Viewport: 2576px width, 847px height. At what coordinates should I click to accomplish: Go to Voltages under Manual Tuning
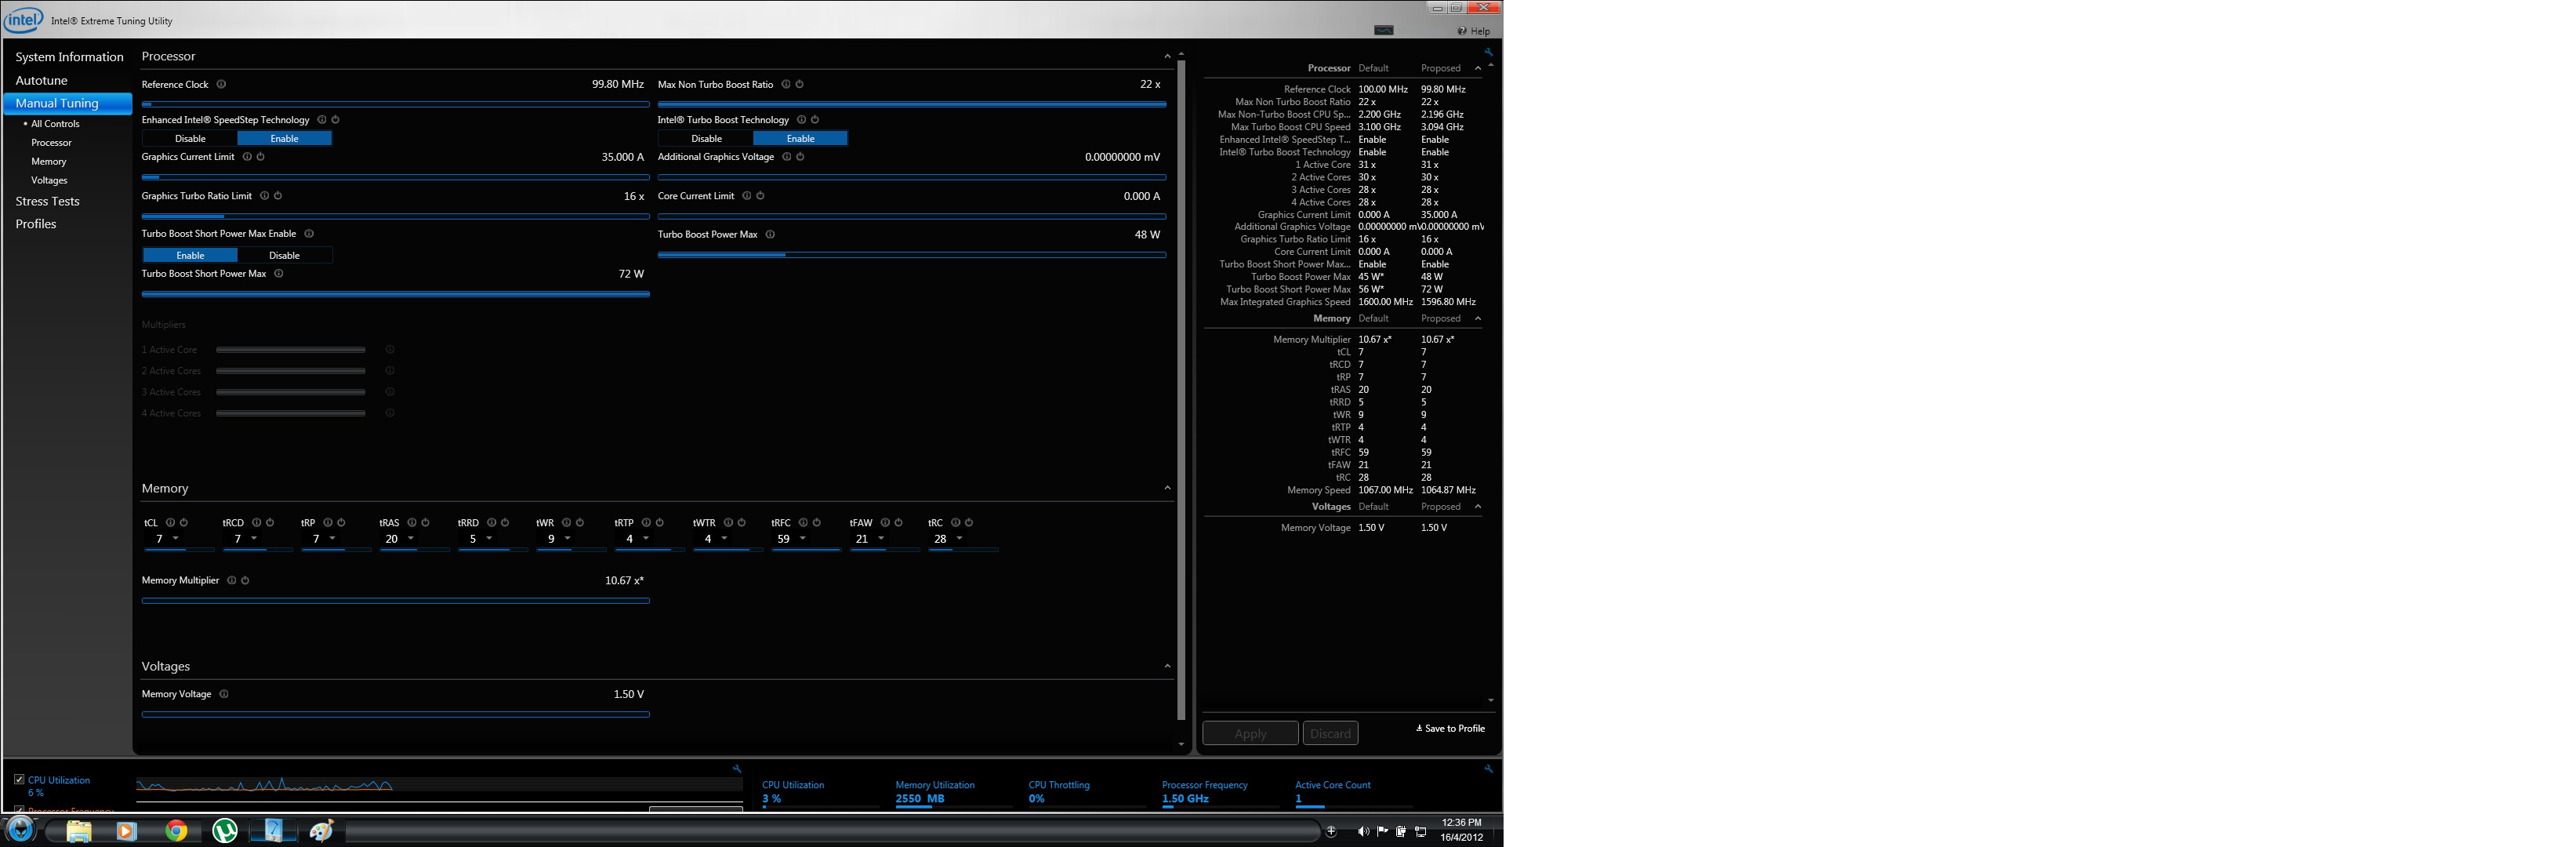pos(49,181)
